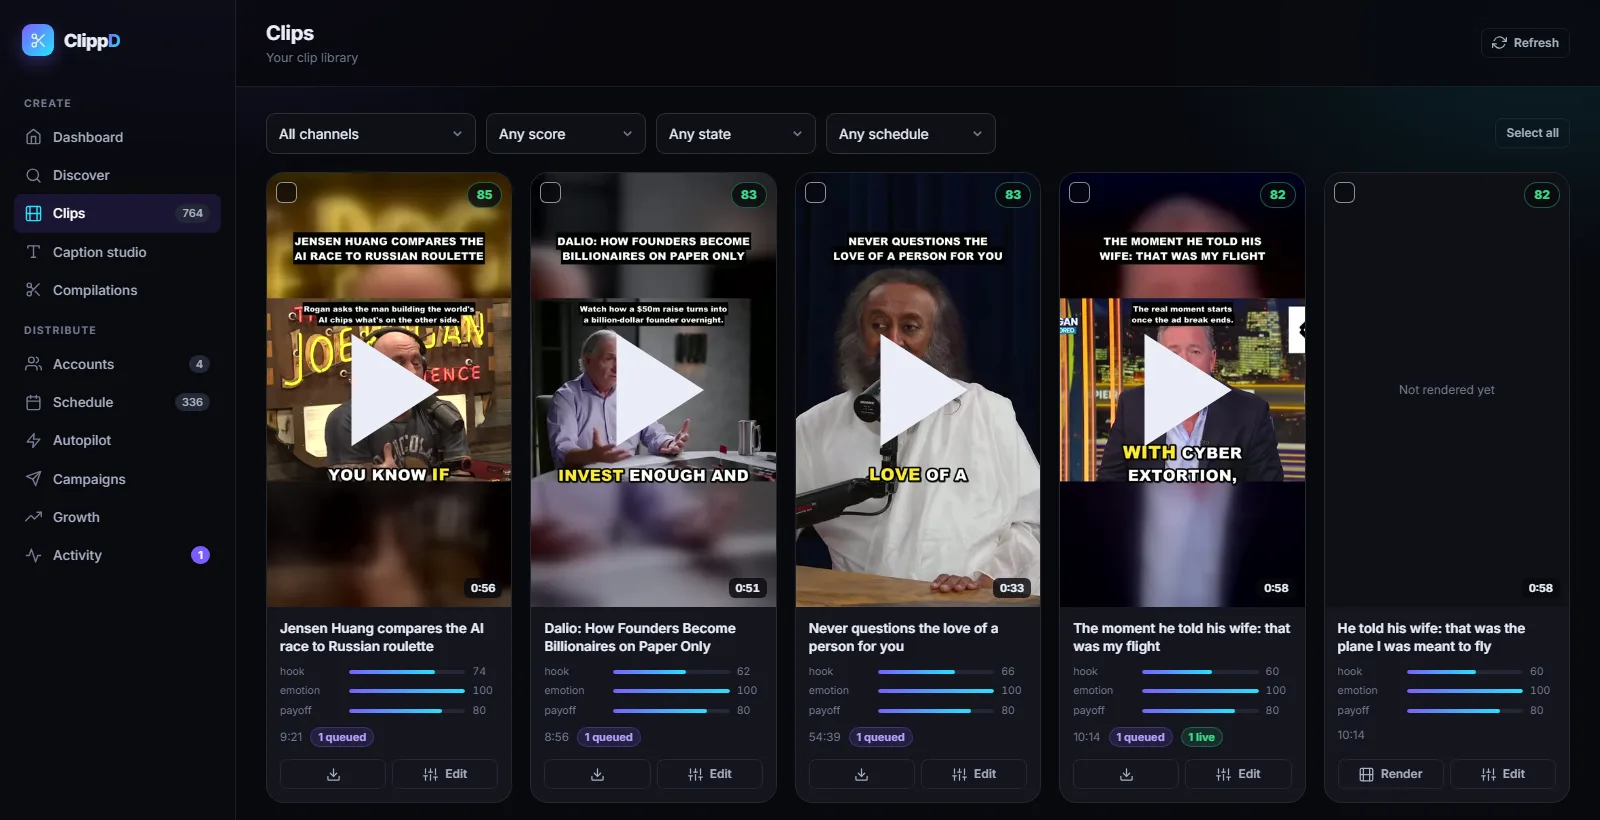Check the unrendered clip's selection box

[1345, 193]
